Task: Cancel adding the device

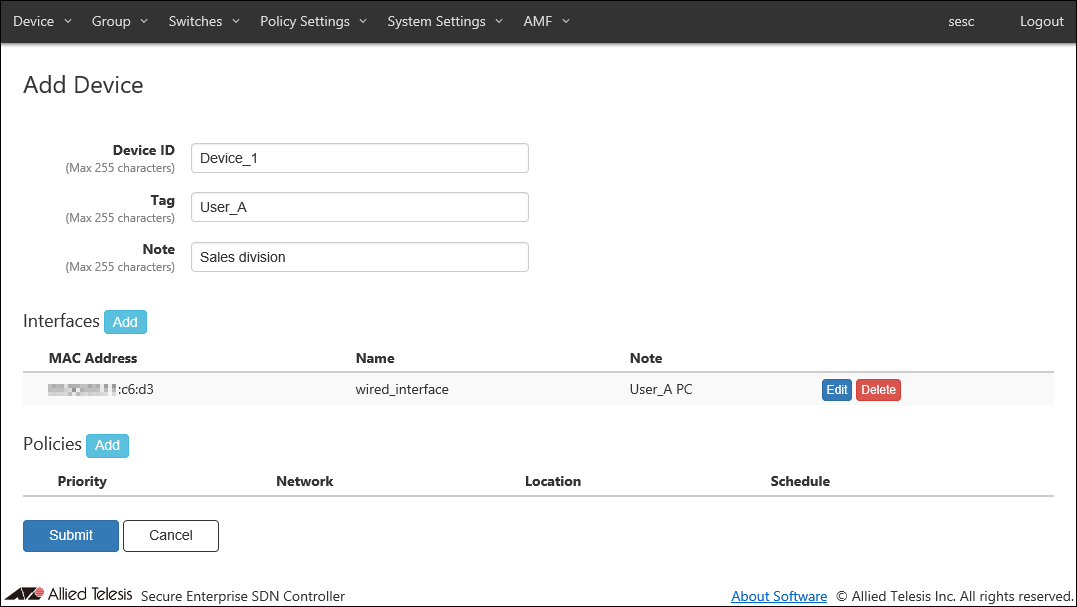Action: (x=170, y=535)
